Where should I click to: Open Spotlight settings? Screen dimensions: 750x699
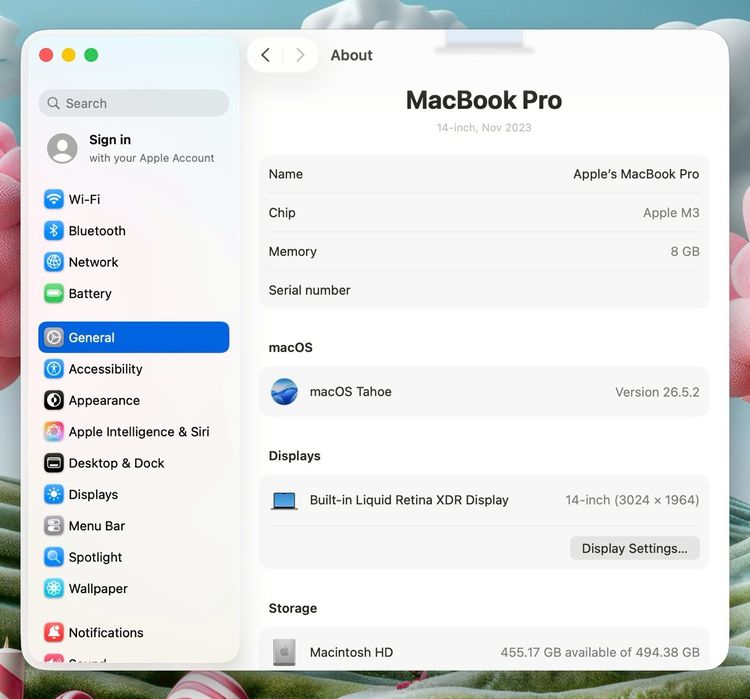pyautogui.click(x=133, y=557)
